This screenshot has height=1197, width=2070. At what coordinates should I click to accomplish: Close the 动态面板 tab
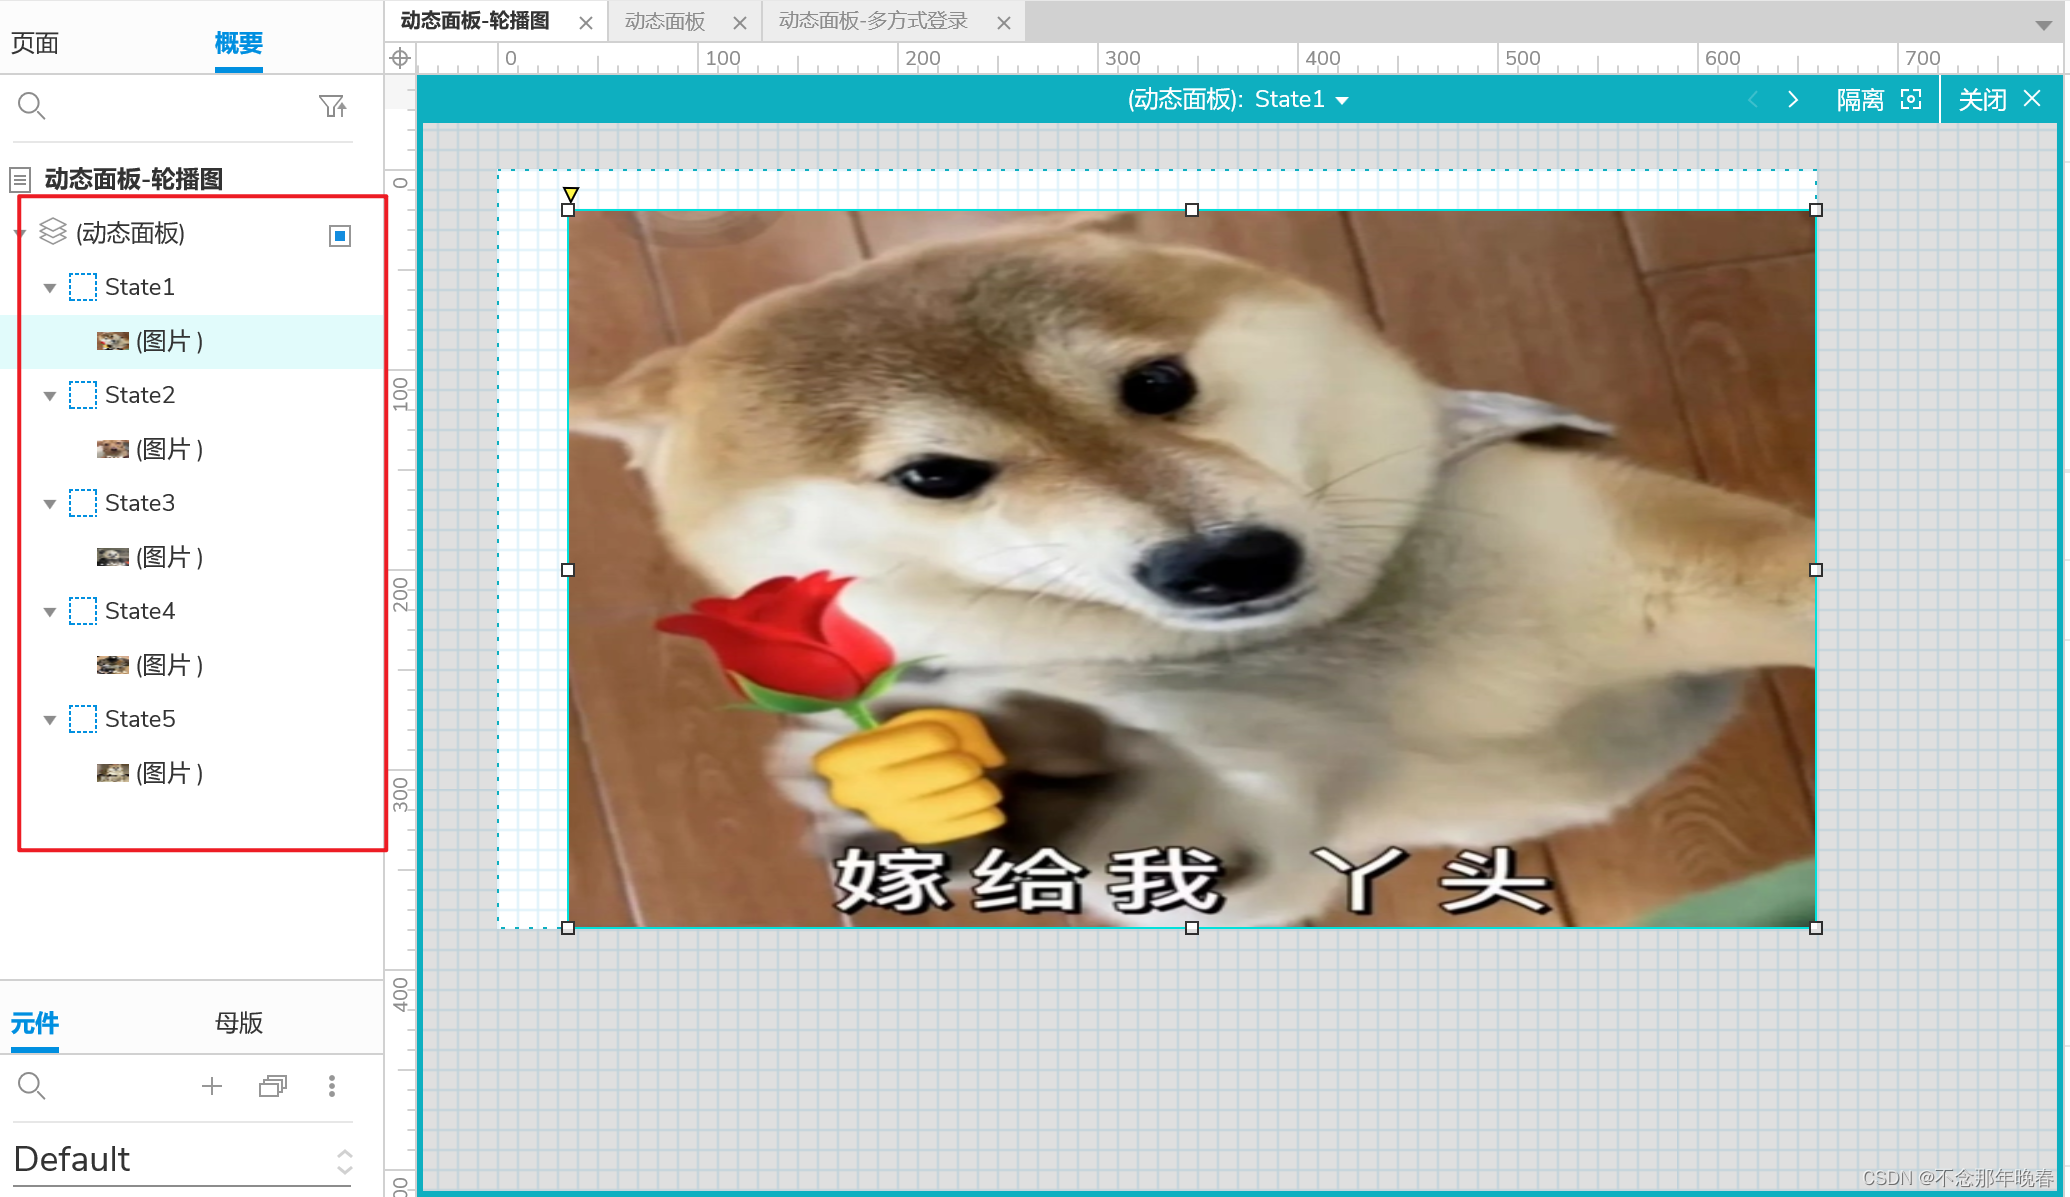[x=740, y=22]
